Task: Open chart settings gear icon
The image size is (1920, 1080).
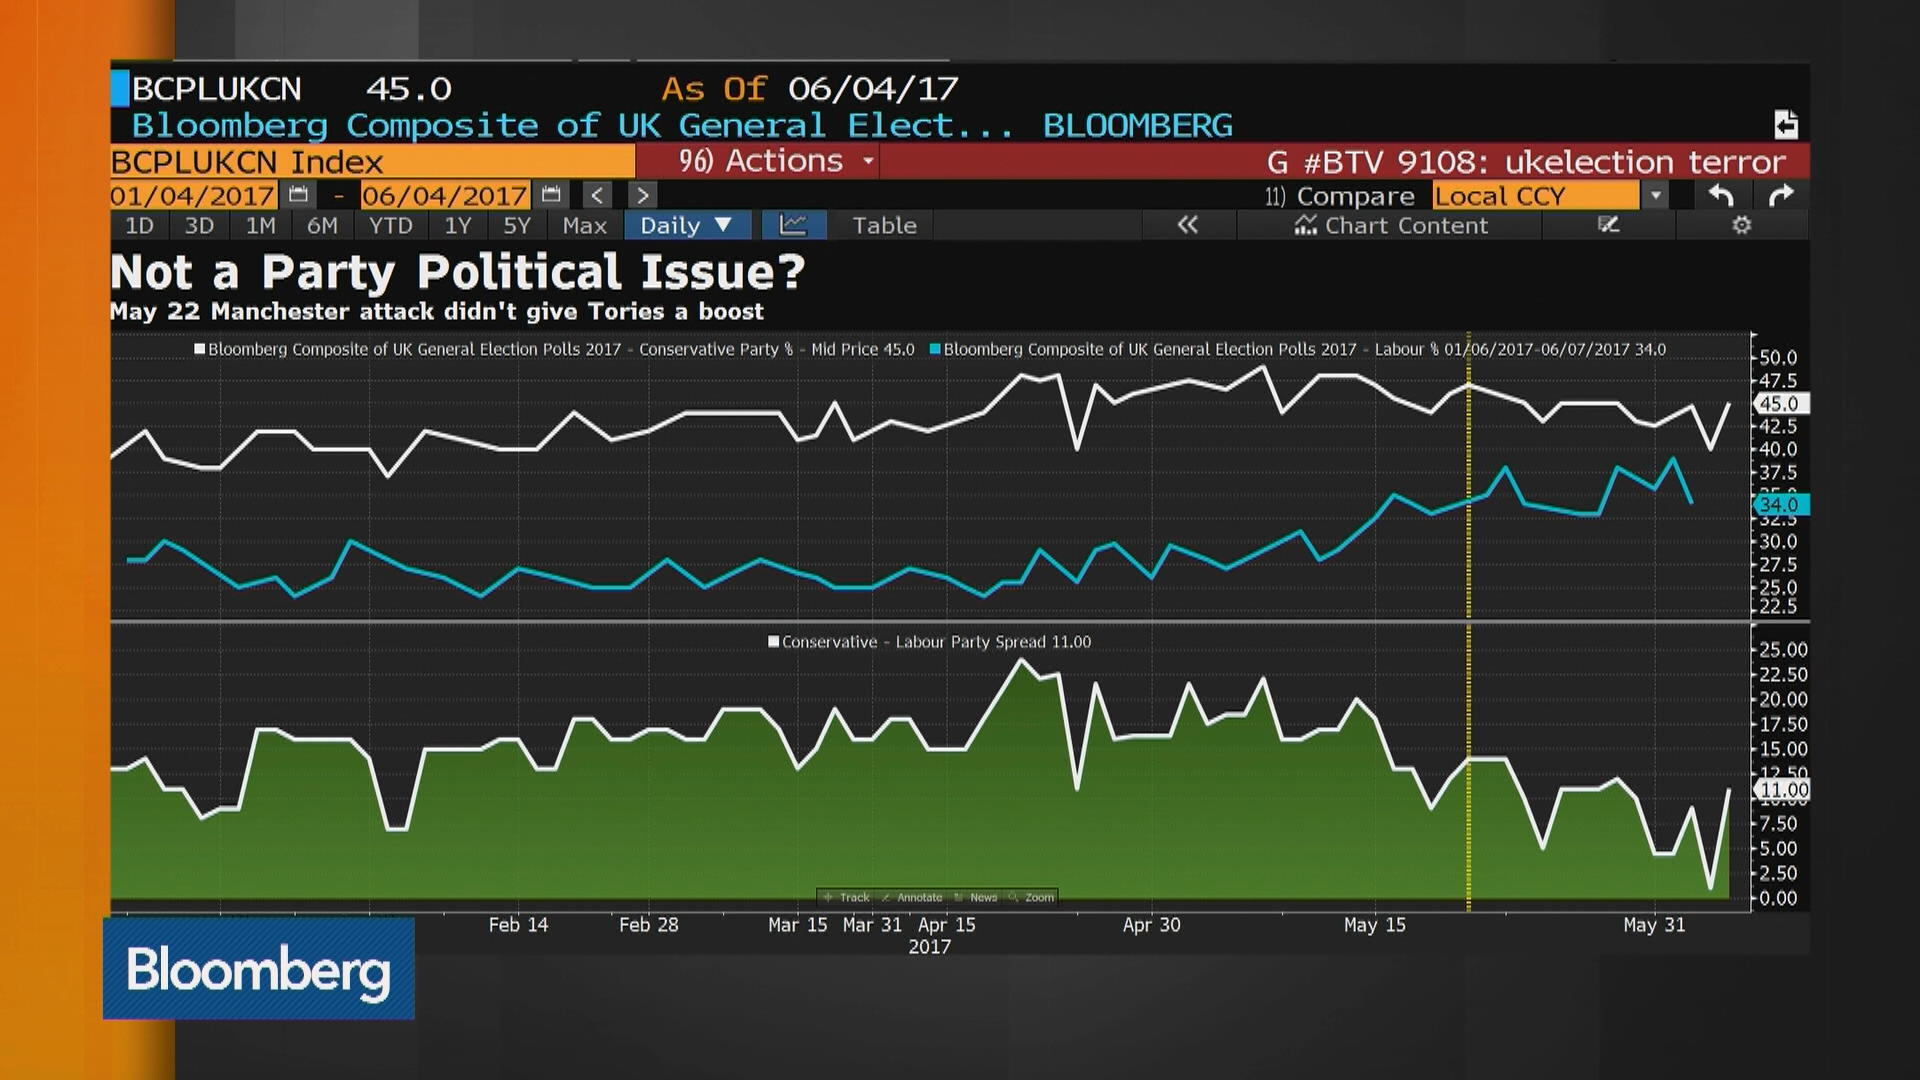Action: pos(1741,225)
